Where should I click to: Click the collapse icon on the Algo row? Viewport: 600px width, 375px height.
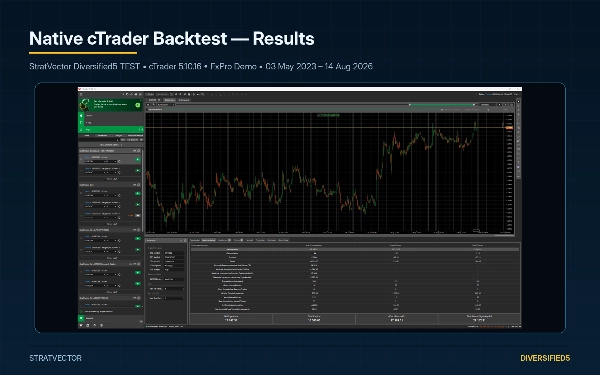pos(140,130)
